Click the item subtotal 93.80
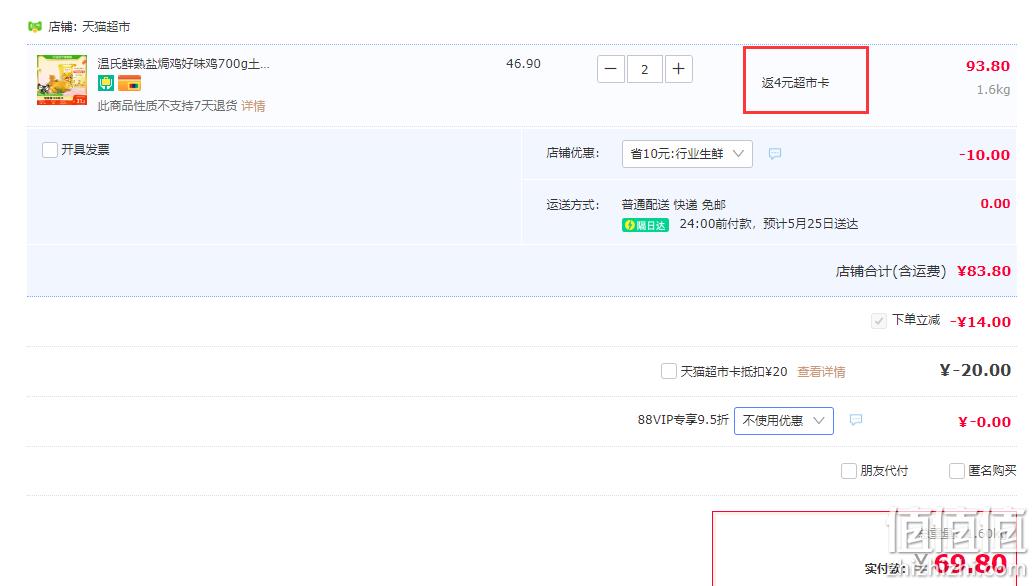Image resolution: width=1036 pixels, height=586 pixels. (988, 66)
